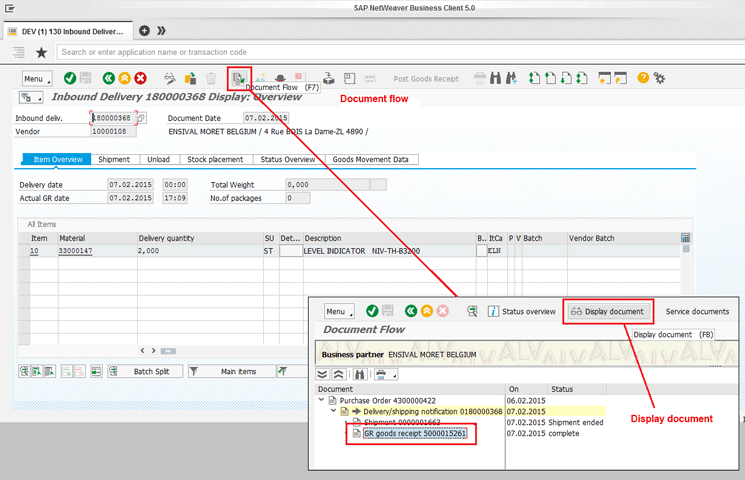Click the Help question mark icon
The height and width of the screenshot is (480, 745).
(x=643, y=78)
